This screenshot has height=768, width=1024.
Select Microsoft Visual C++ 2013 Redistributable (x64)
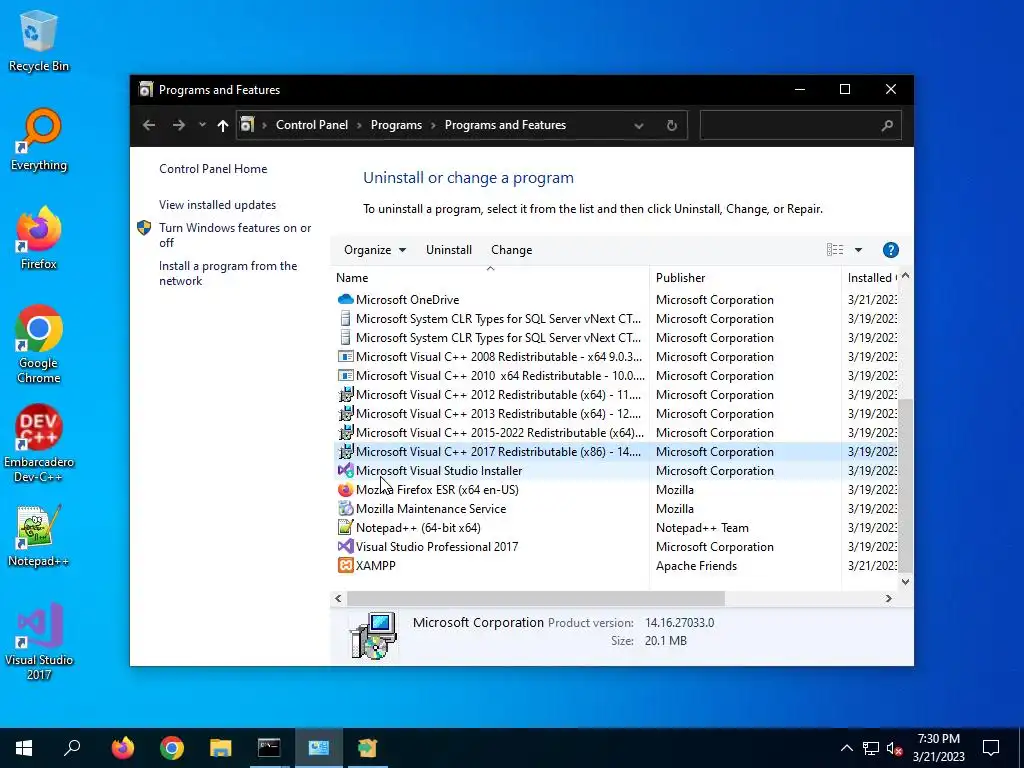pyautogui.click(x=615, y=413)
